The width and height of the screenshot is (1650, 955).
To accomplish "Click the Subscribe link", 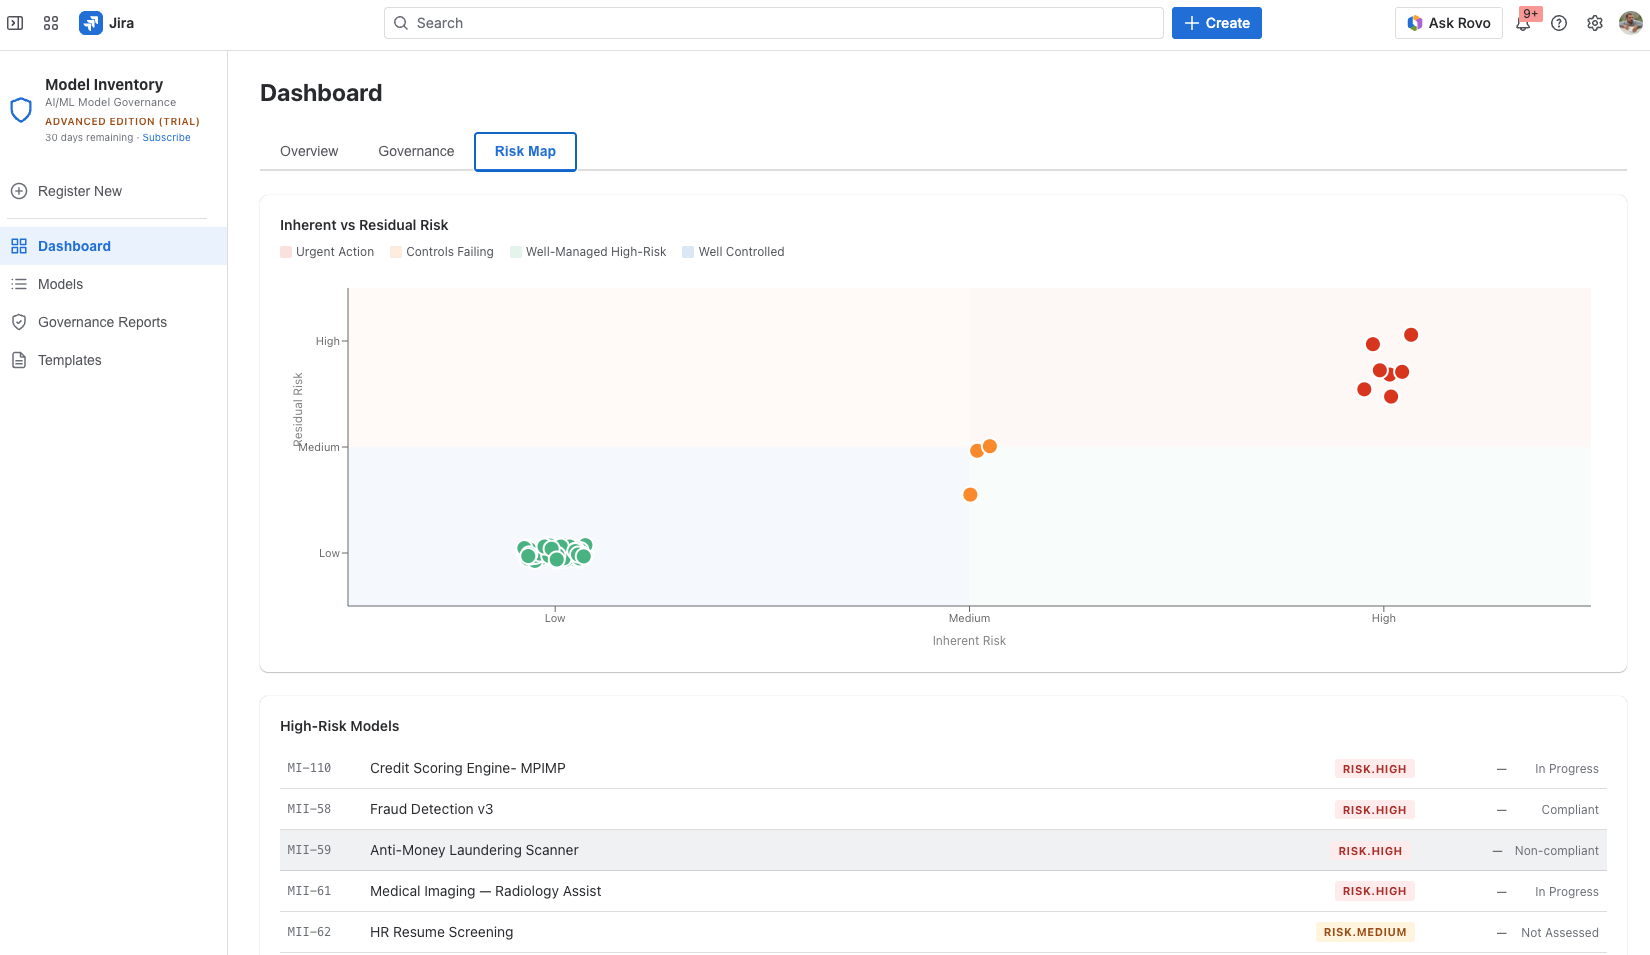I will pyautogui.click(x=166, y=138).
